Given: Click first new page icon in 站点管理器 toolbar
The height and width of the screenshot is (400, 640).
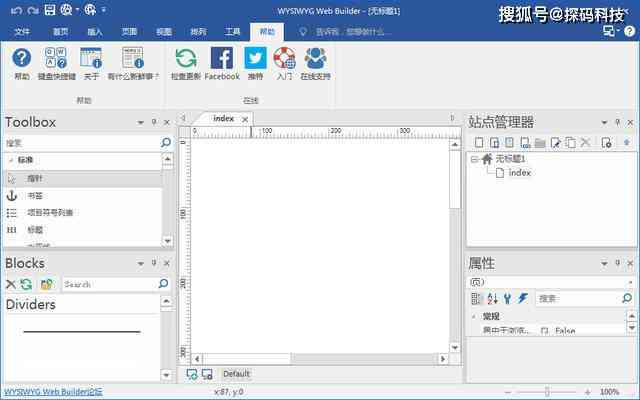Looking at the screenshot, I should point(479,142).
